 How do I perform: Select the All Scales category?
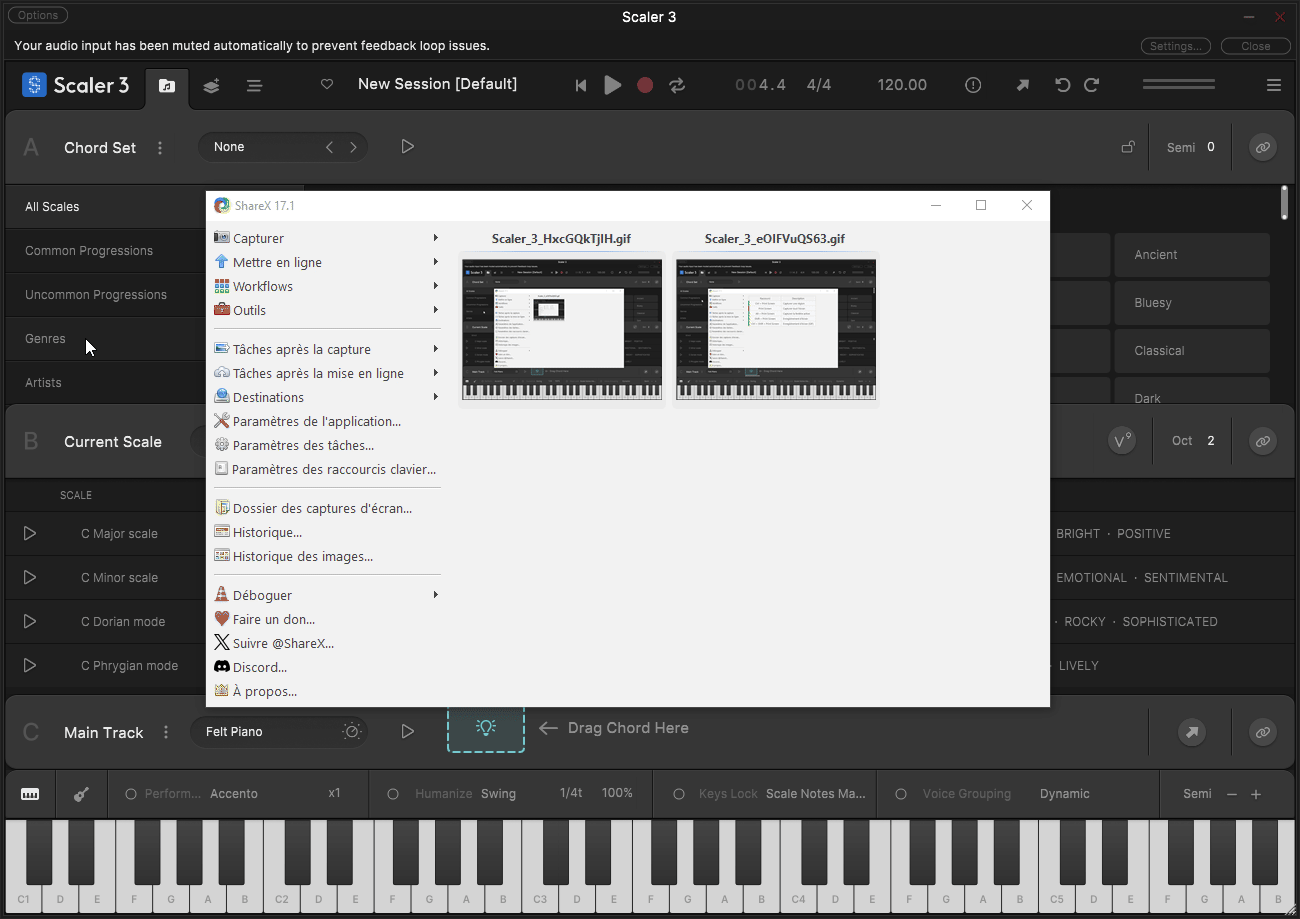106,207
